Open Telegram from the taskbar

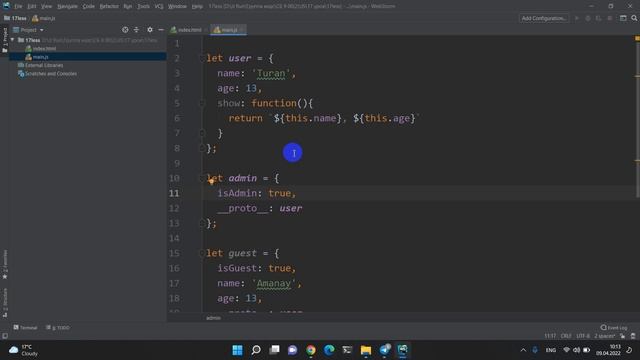point(384,350)
